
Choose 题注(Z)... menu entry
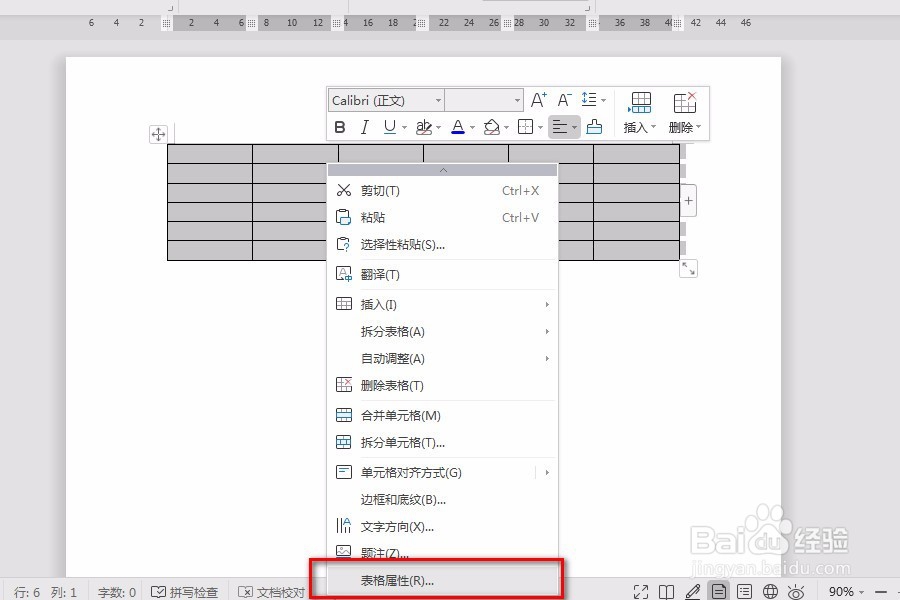[x=443, y=553]
